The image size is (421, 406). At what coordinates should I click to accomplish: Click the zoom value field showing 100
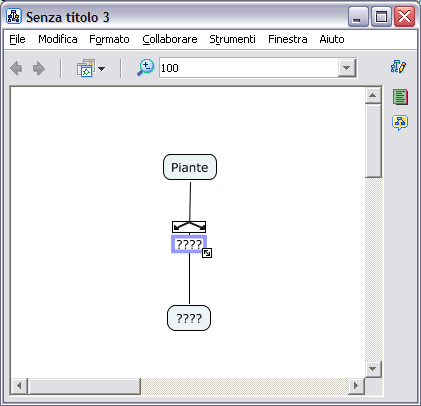click(249, 68)
